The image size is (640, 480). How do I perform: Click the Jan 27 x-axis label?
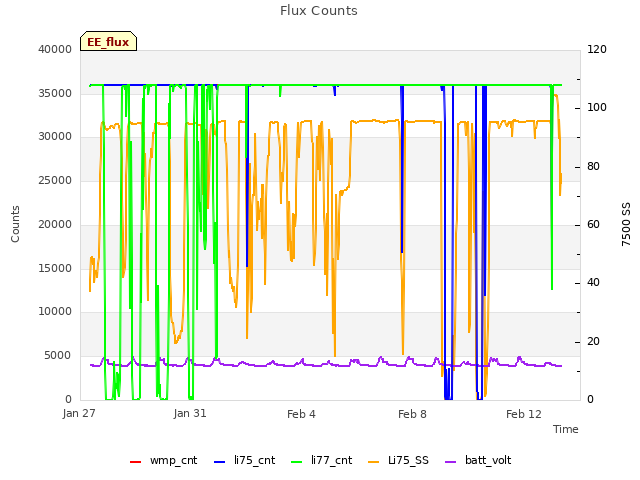[x=79, y=413]
